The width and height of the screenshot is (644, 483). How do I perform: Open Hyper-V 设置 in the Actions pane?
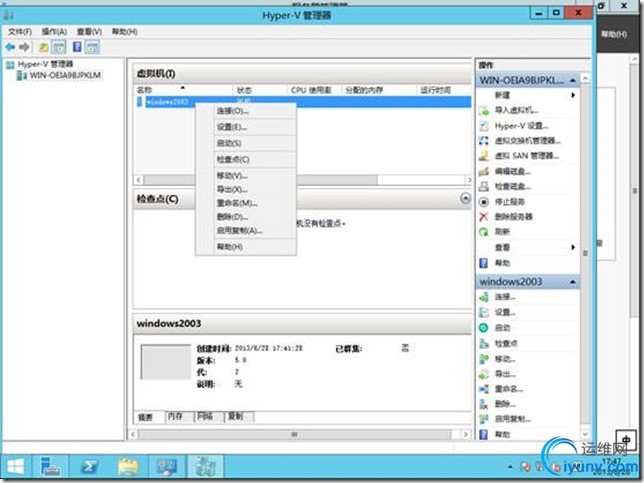point(521,126)
